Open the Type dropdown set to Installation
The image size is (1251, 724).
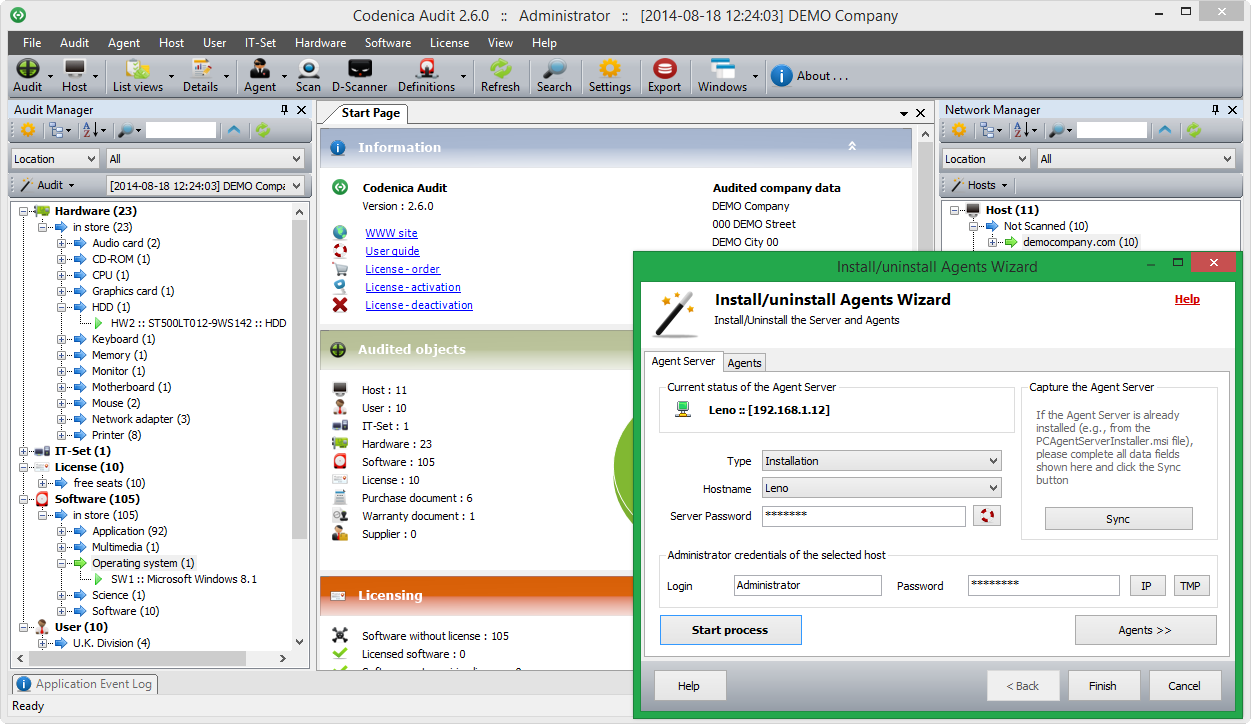coord(881,461)
